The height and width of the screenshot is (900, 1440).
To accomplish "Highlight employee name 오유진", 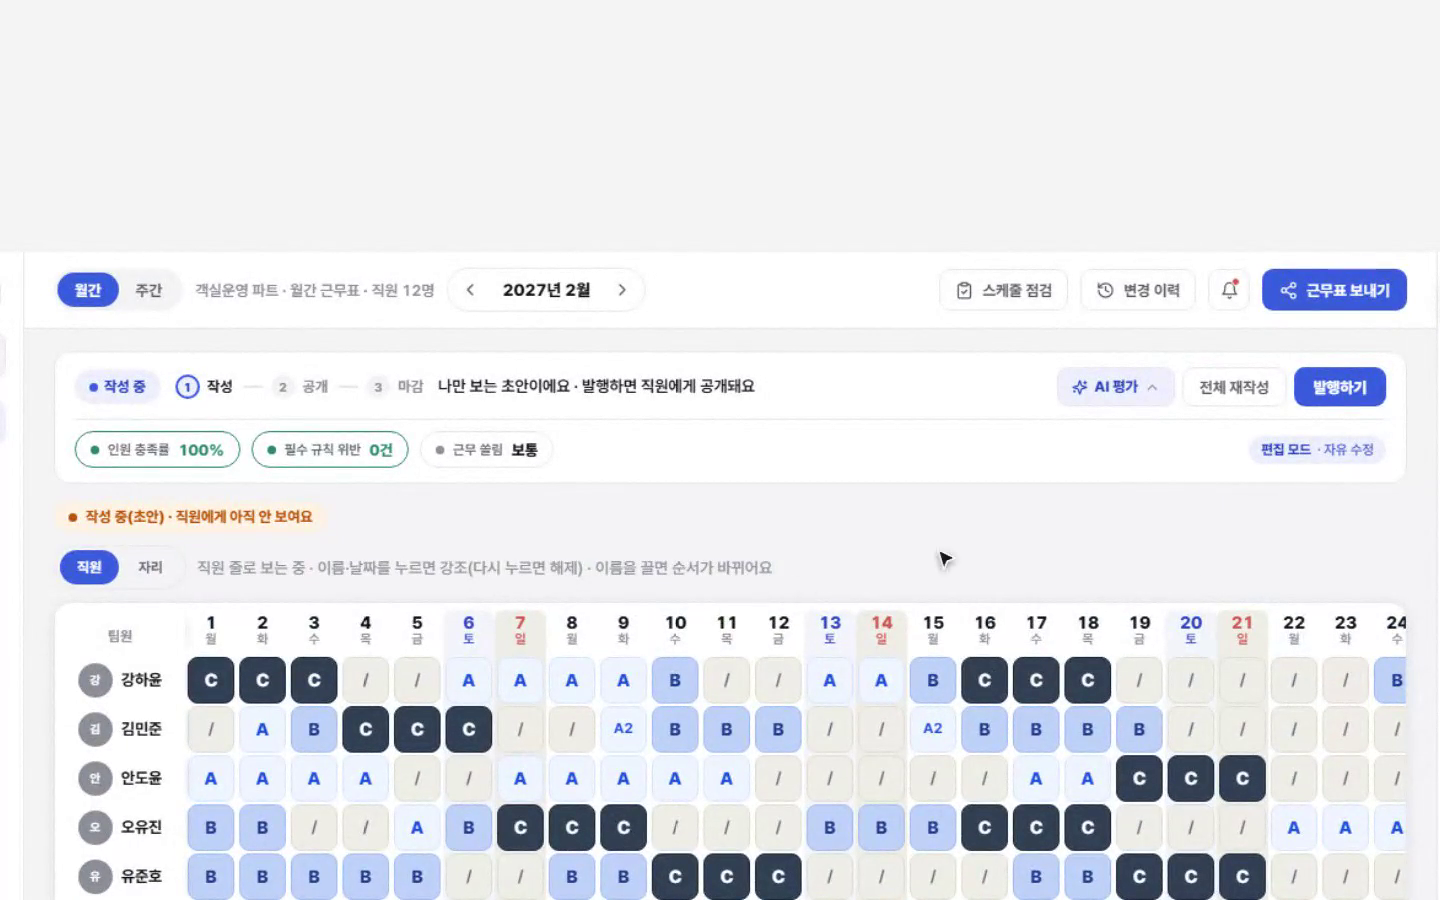I will (x=141, y=827).
